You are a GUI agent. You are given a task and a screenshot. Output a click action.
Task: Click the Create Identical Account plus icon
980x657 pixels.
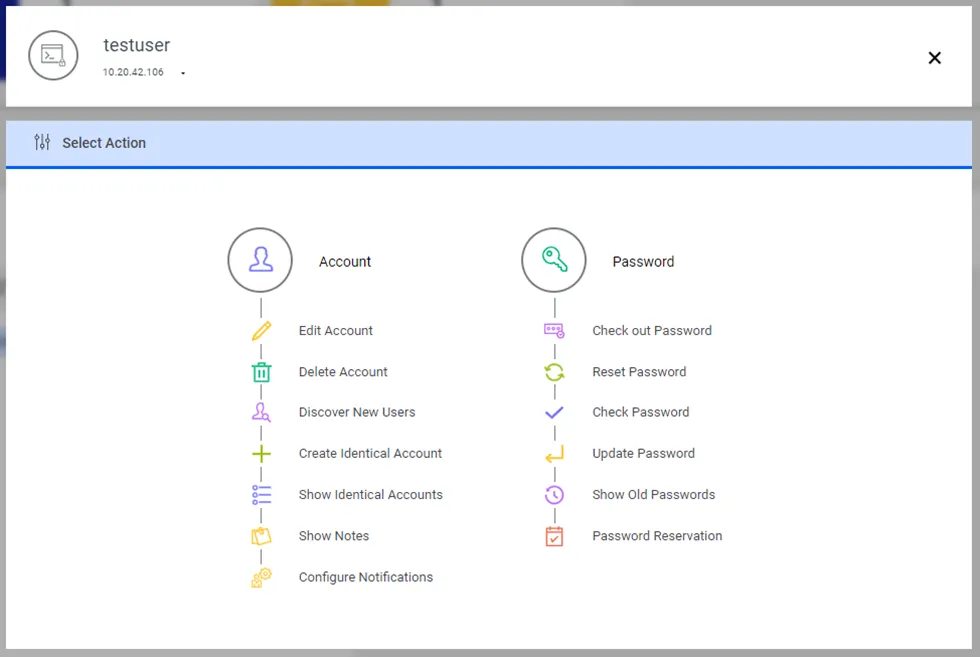pyautogui.click(x=261, y=454)
